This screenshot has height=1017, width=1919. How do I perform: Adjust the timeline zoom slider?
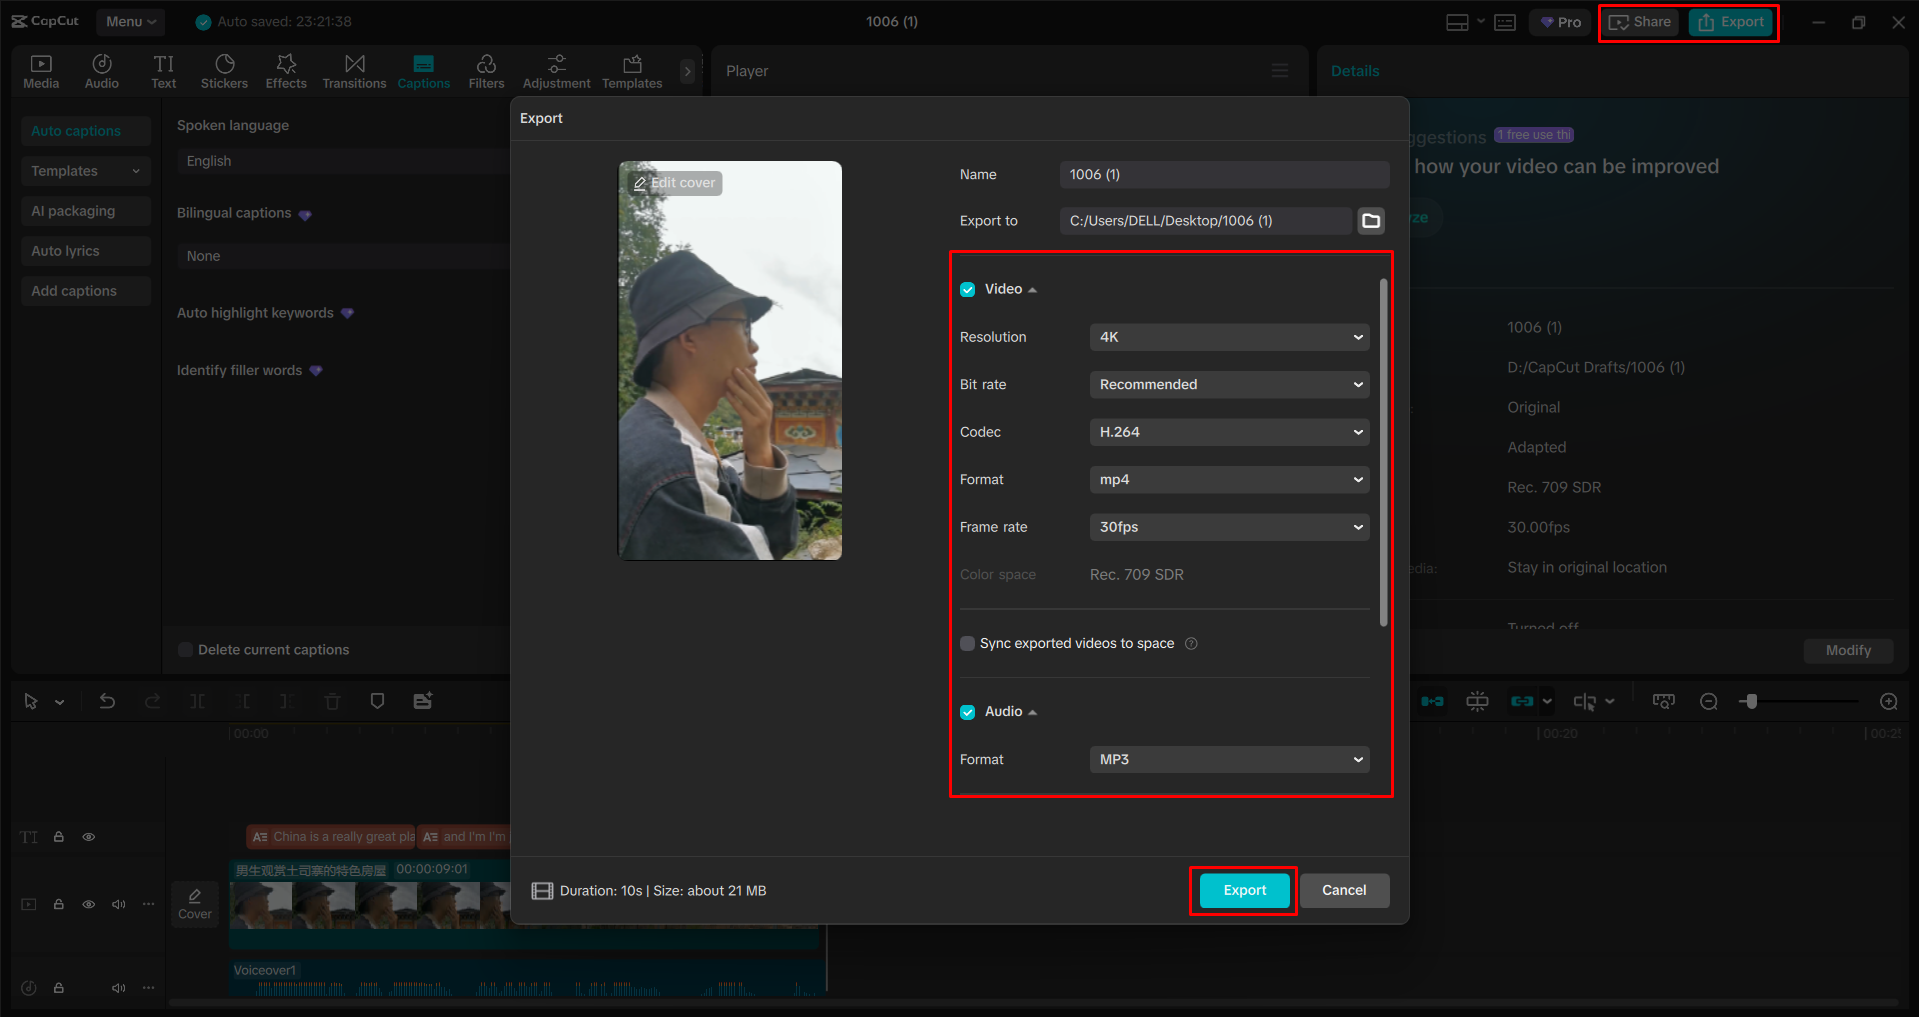point(1750,701)
